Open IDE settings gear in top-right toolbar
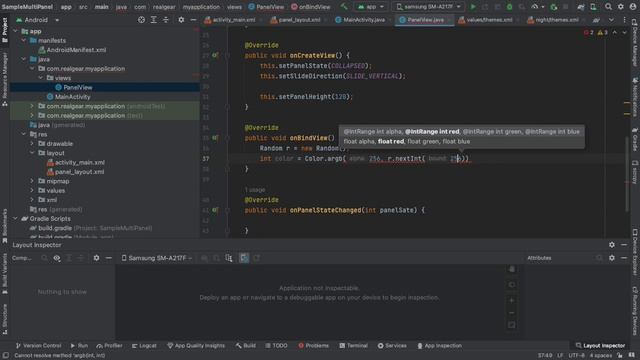640x360 pixels. [x=620, y=7]
